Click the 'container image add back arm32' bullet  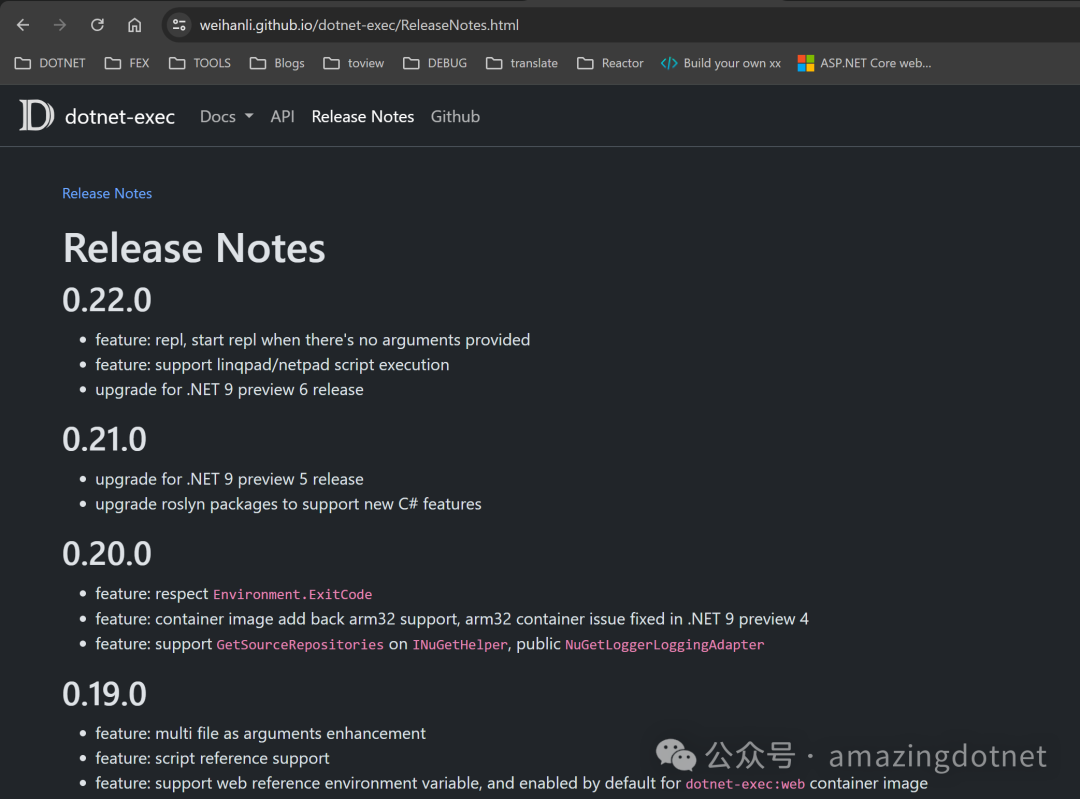click(x=452, y=619)
